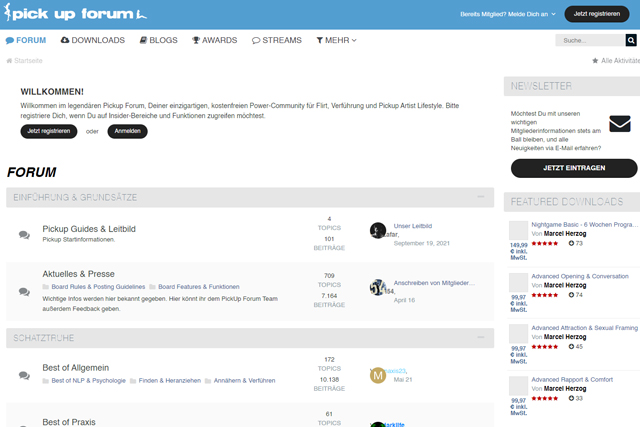This screenshot has width=640, height=427.
Task: Collapse the Schatztruhe category
Action: pos(481,338)
